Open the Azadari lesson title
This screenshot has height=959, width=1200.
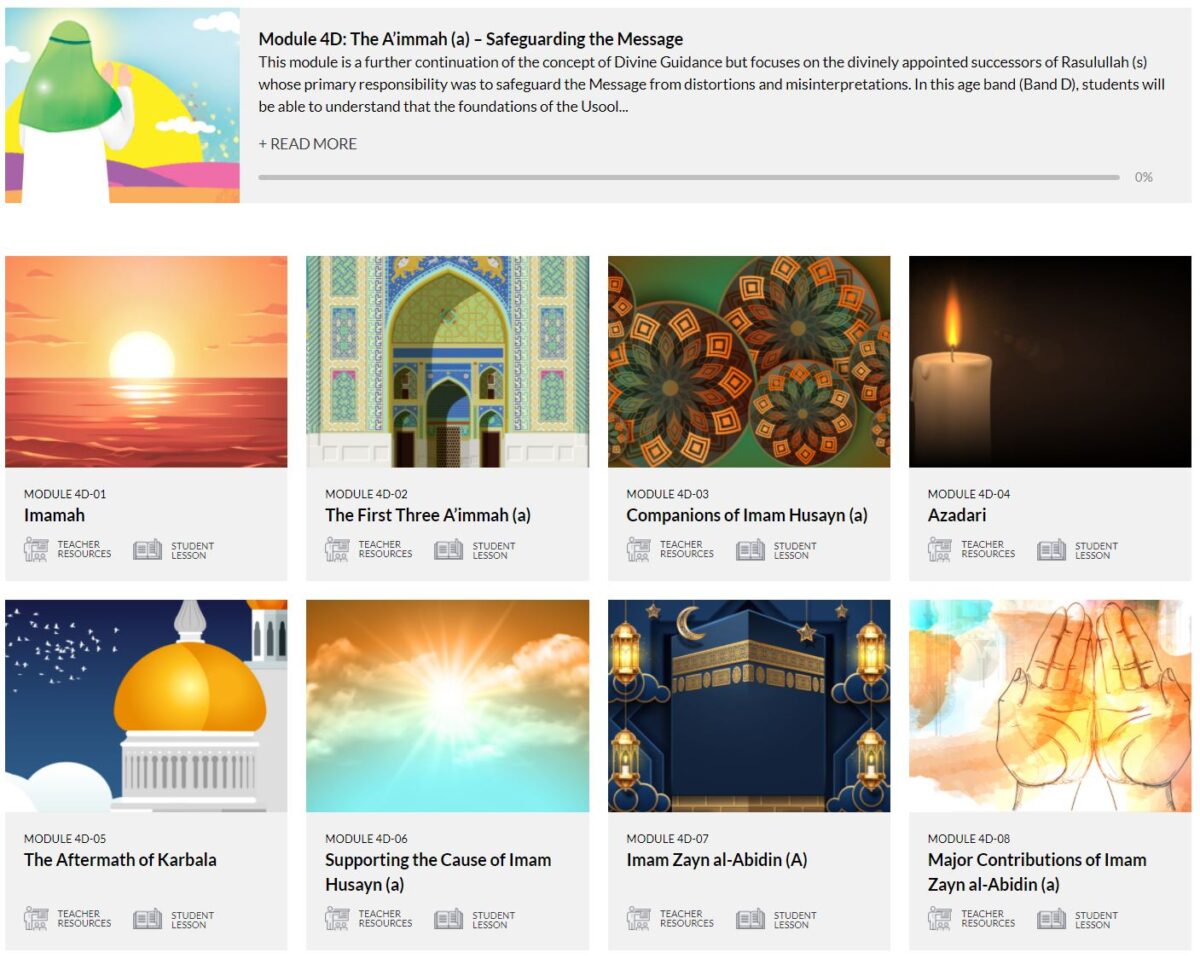[x=957, y=516]
